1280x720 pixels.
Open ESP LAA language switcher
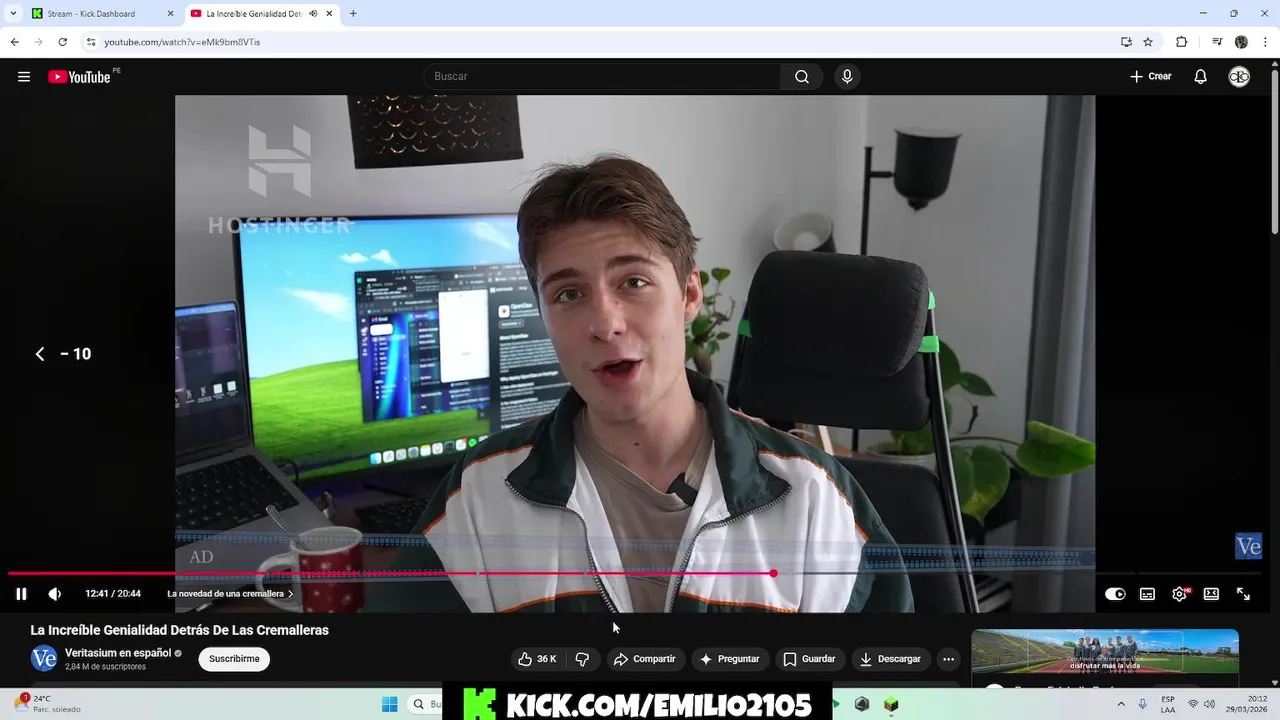[x=1168, y=704]
